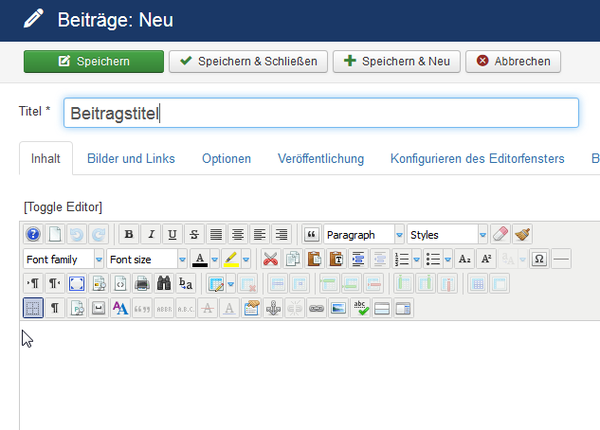Expand the Font family dropdown
Viewport: 600px width, 430px height.
62,260
